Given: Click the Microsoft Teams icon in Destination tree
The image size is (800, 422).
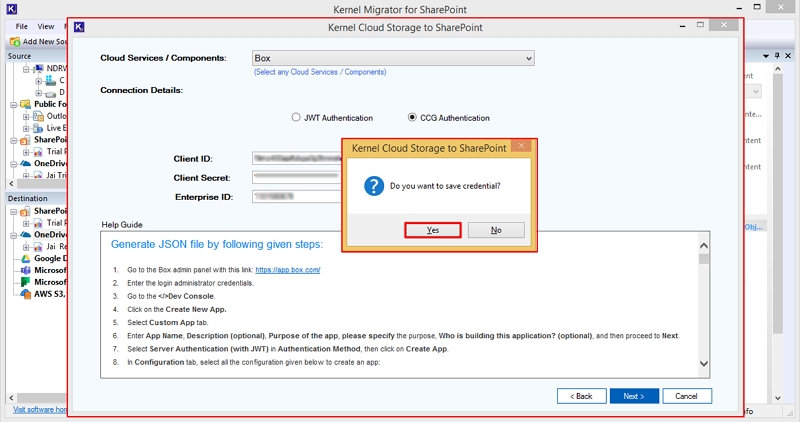Looking at the screenshot, I should tap(26, 270).
